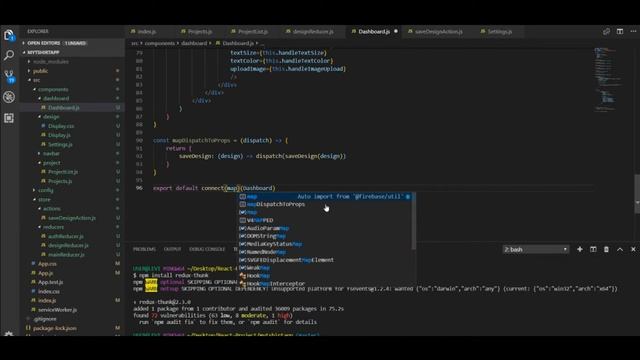Open mainReducer.js in file tree

click(x=66, y=255)
